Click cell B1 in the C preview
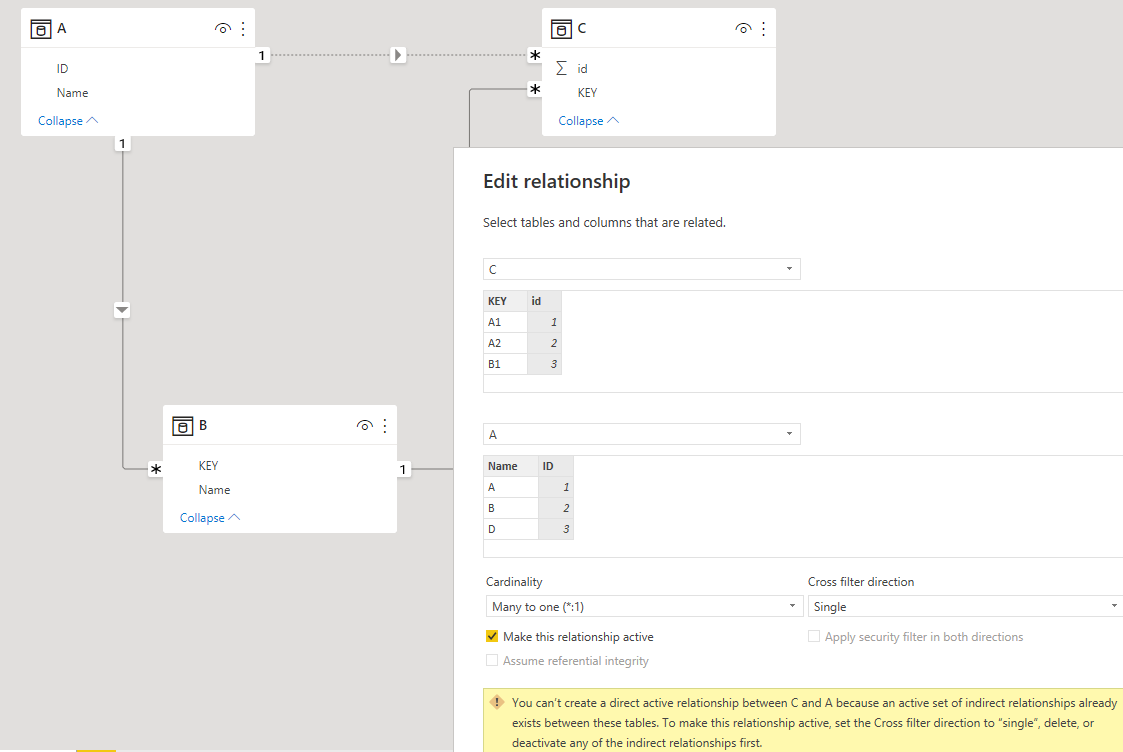 [x=505, y=364]
